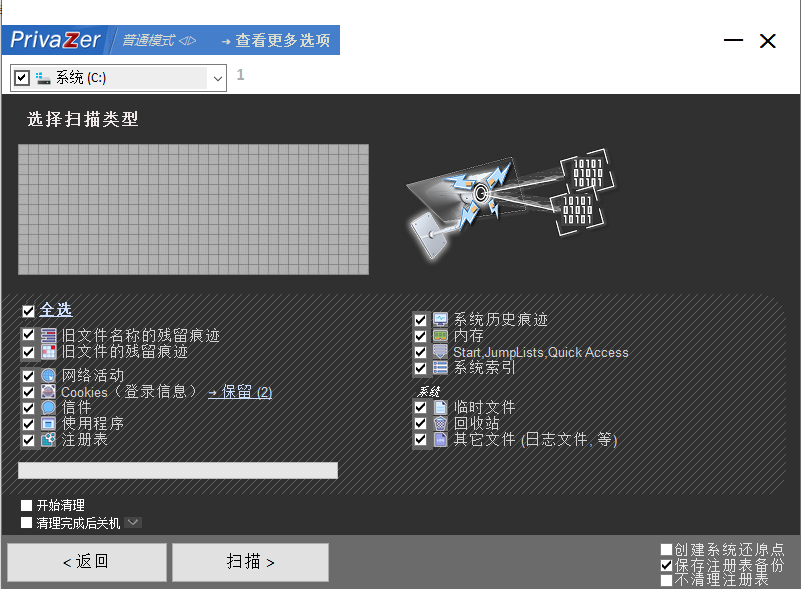The image size is (801, 589).
Task: Click the 注册表 registry icon
Action: coord(49,439)
